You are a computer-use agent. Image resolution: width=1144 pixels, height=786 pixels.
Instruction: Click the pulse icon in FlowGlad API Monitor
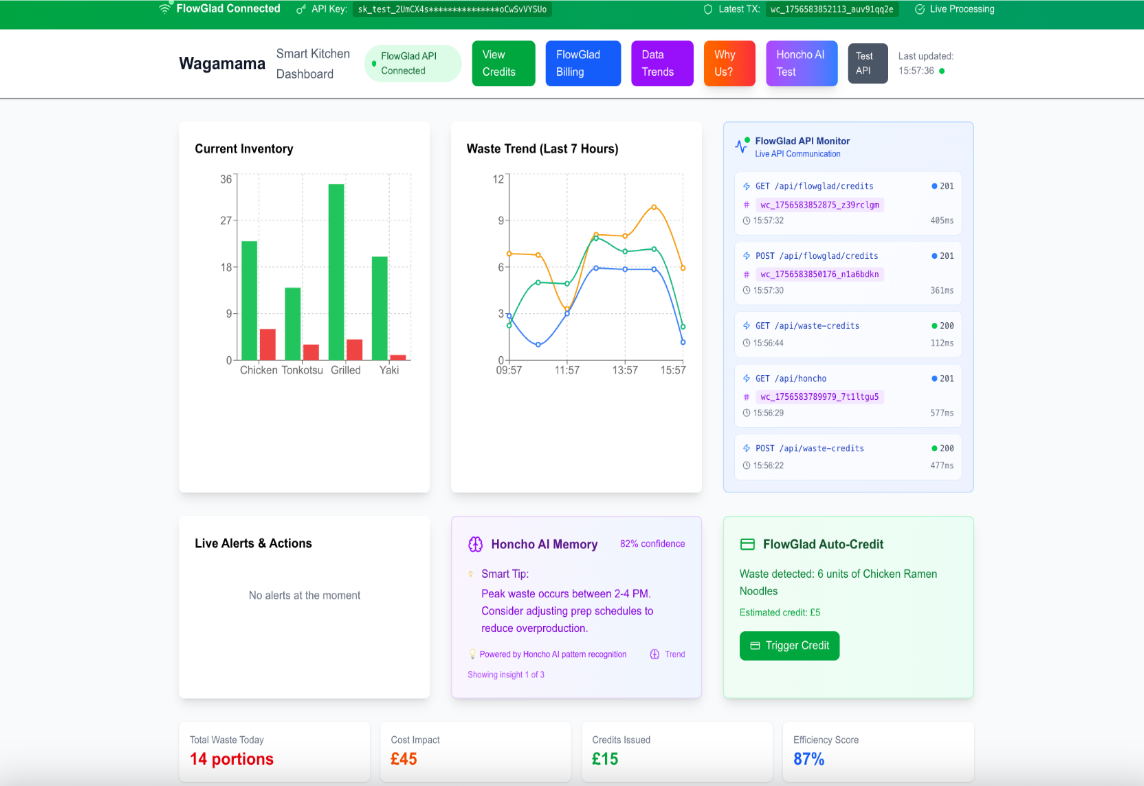[x=741, y=146]
